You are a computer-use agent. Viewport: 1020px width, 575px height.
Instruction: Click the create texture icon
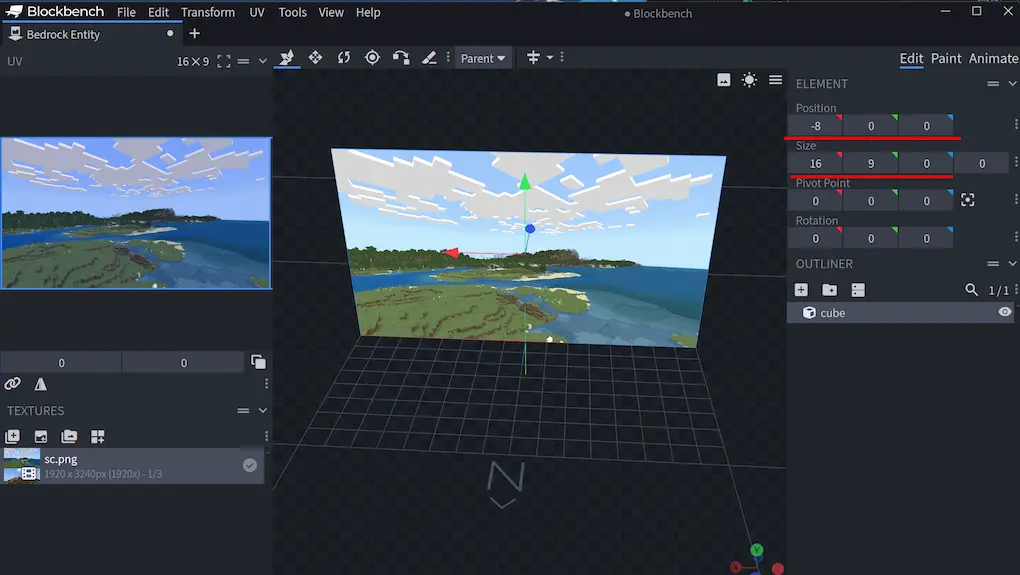coord(12,436)
